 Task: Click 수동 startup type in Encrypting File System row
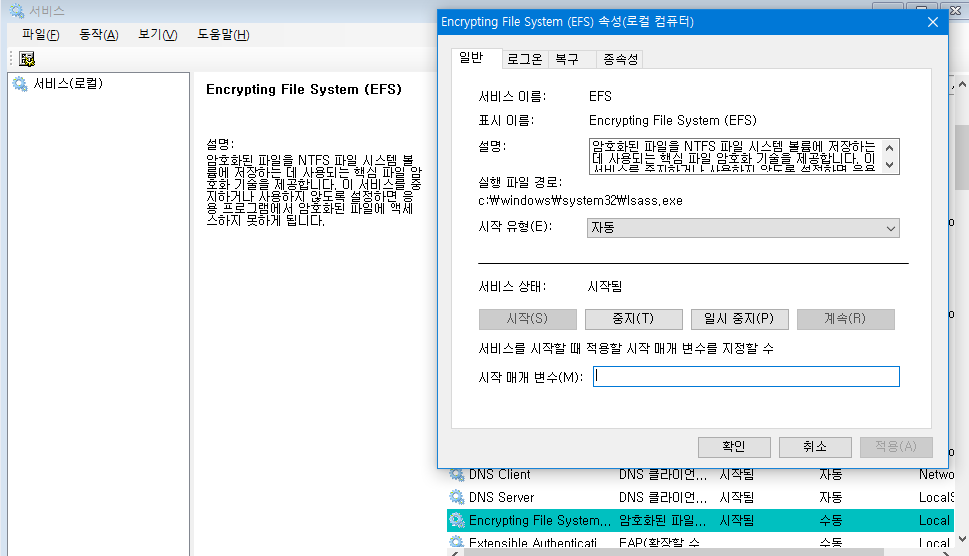(831, 520)
